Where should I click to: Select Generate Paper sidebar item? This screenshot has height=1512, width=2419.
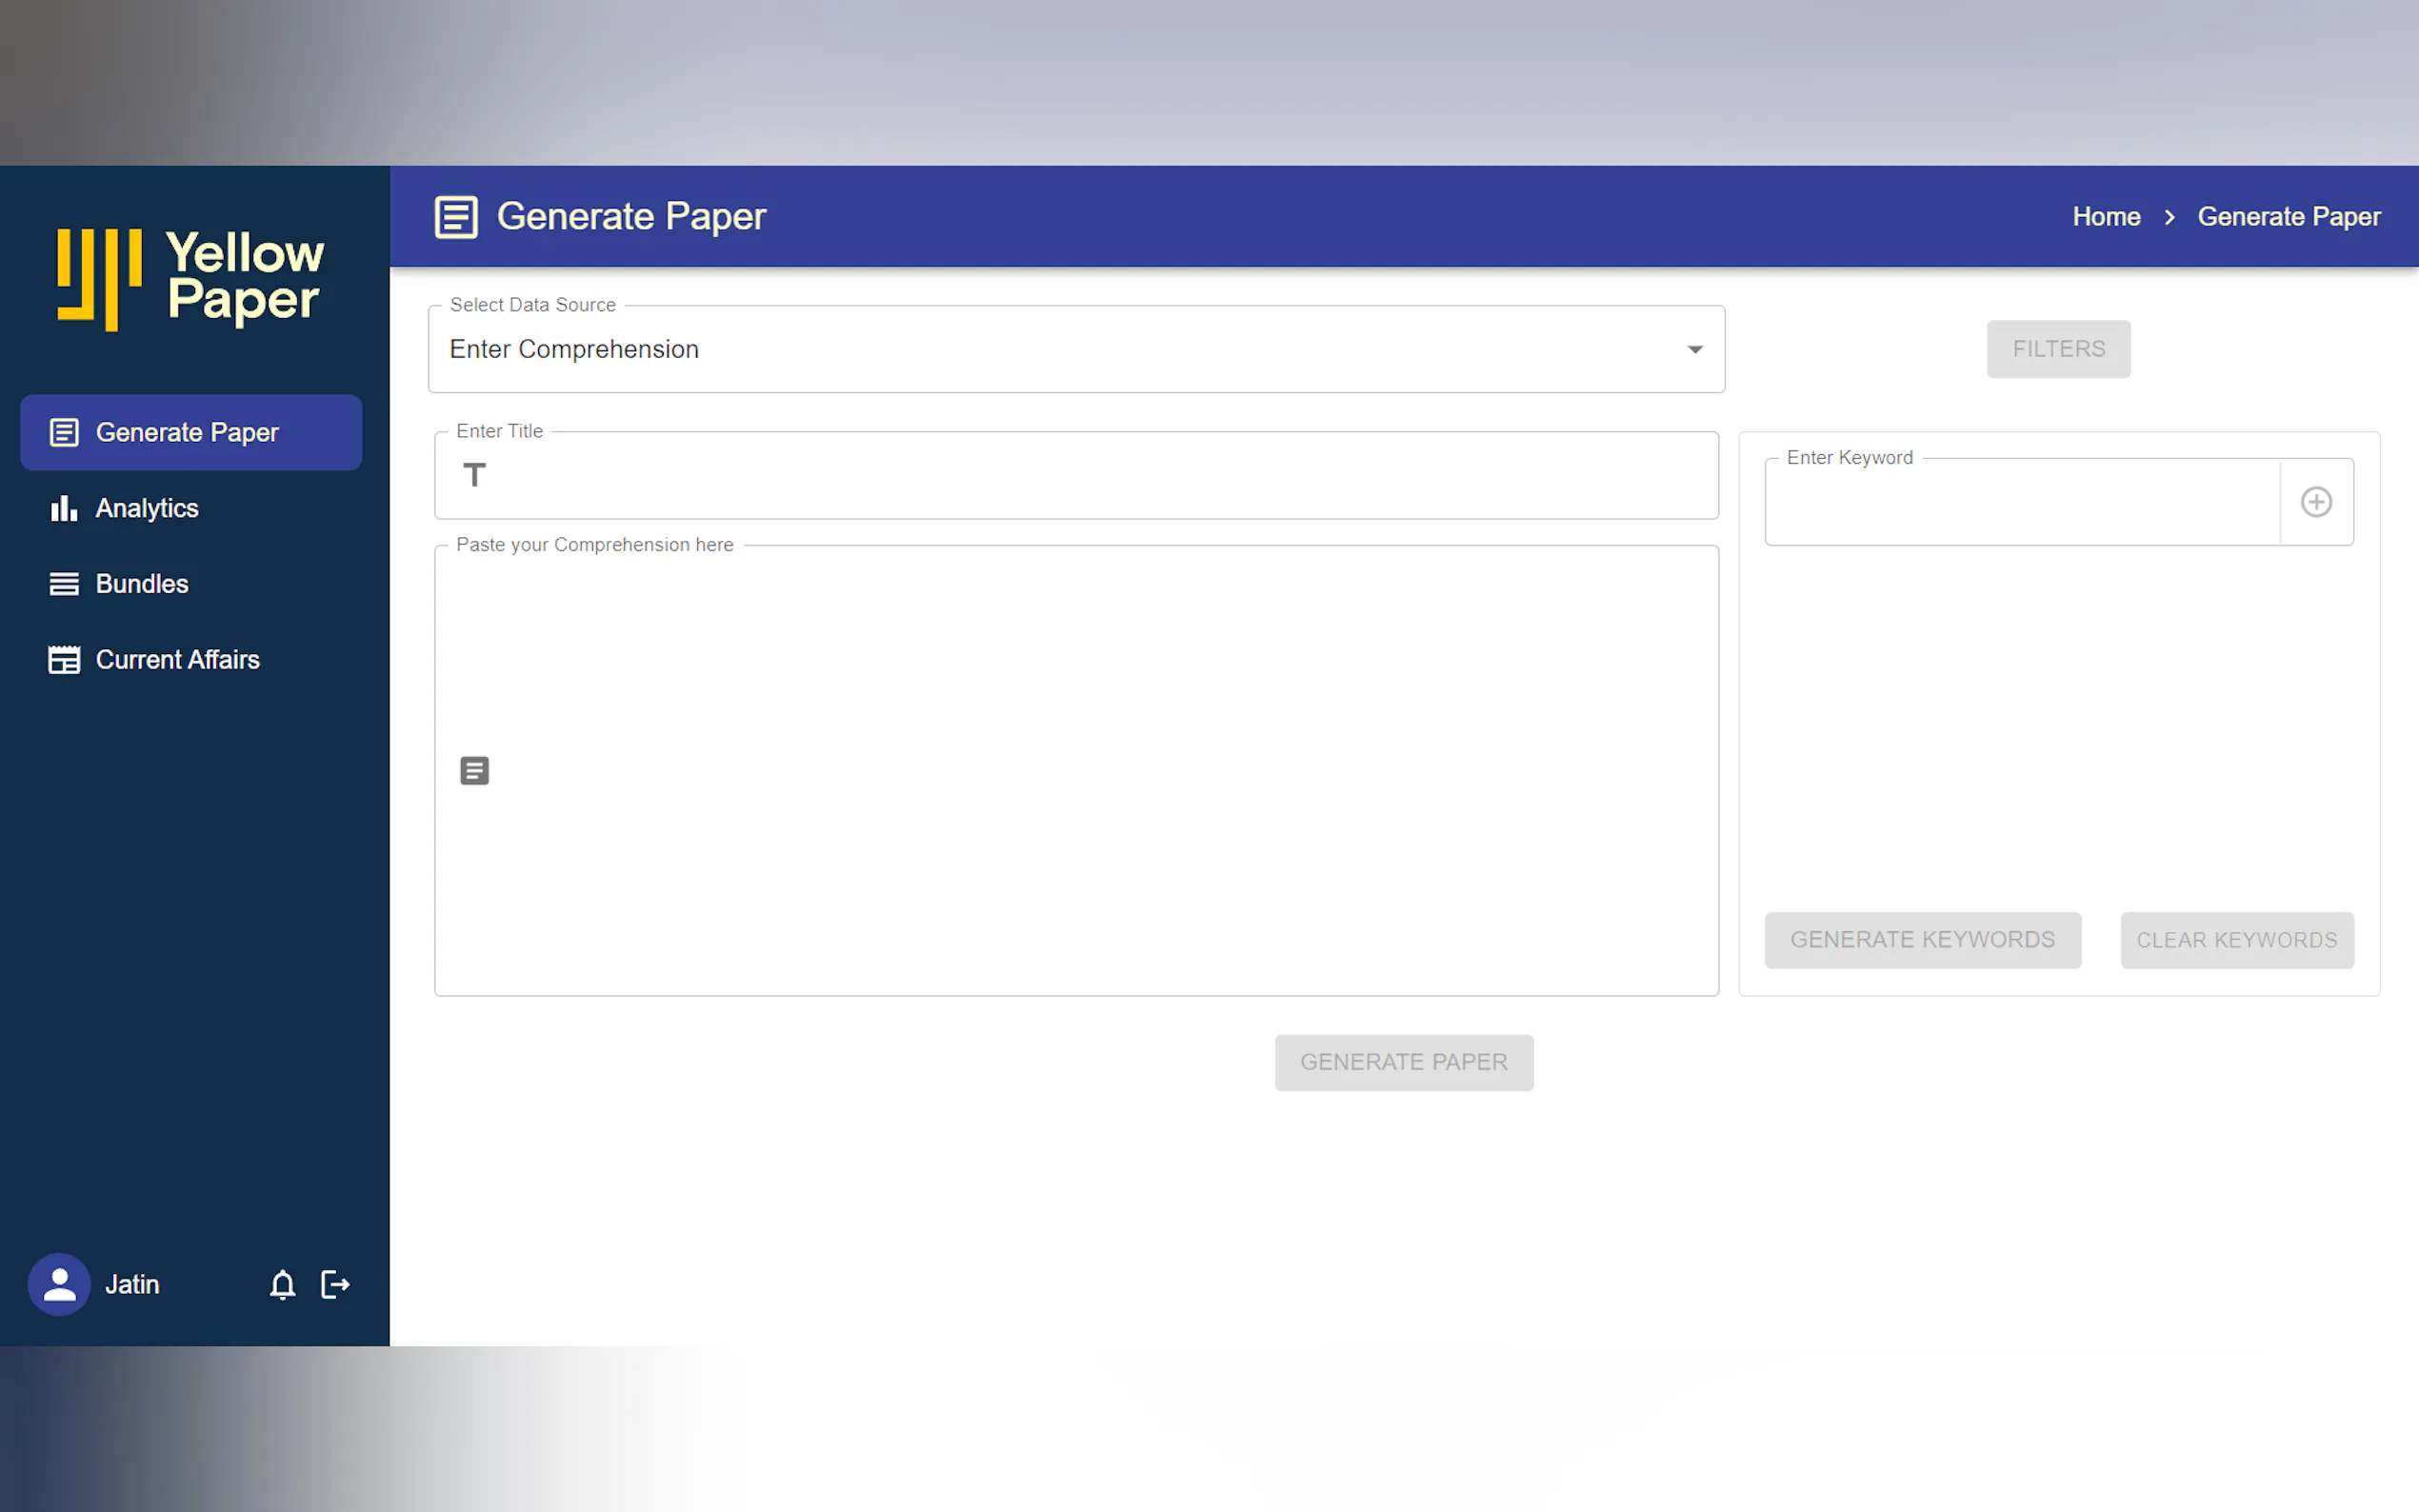[x=187, y=432]
